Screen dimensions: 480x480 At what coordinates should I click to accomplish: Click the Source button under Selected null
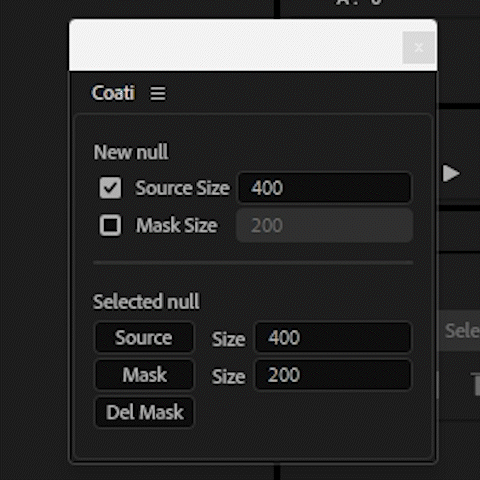coord(144,337)
